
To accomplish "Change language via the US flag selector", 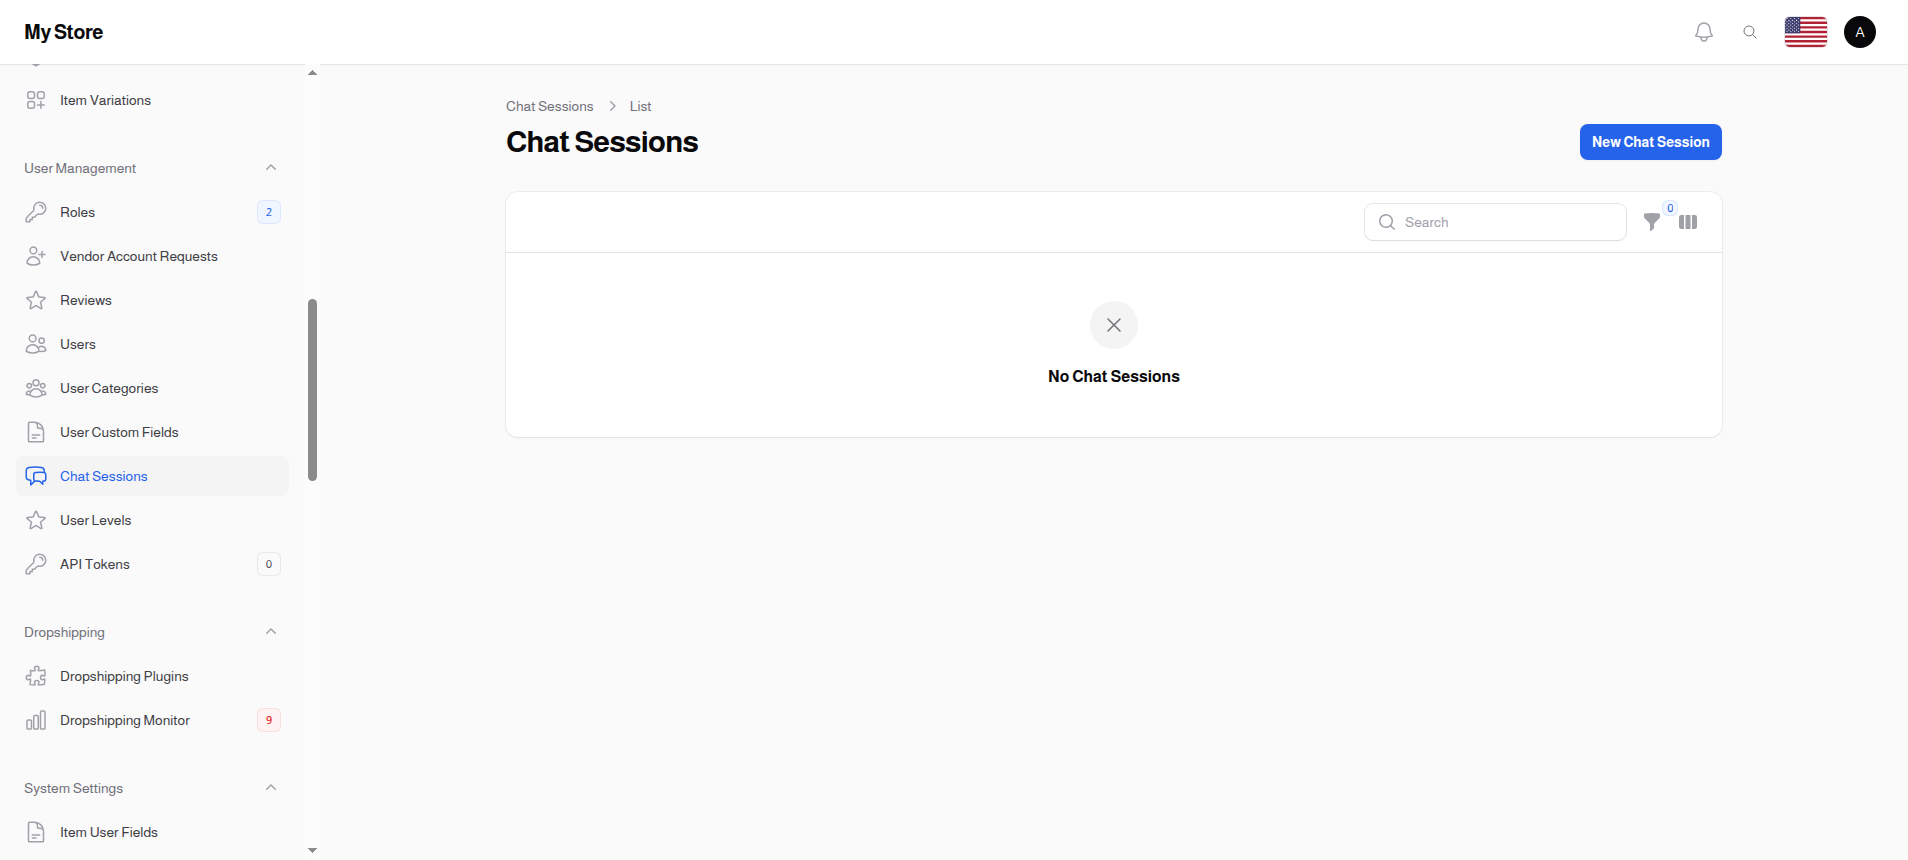I will tap(1805, 31).
